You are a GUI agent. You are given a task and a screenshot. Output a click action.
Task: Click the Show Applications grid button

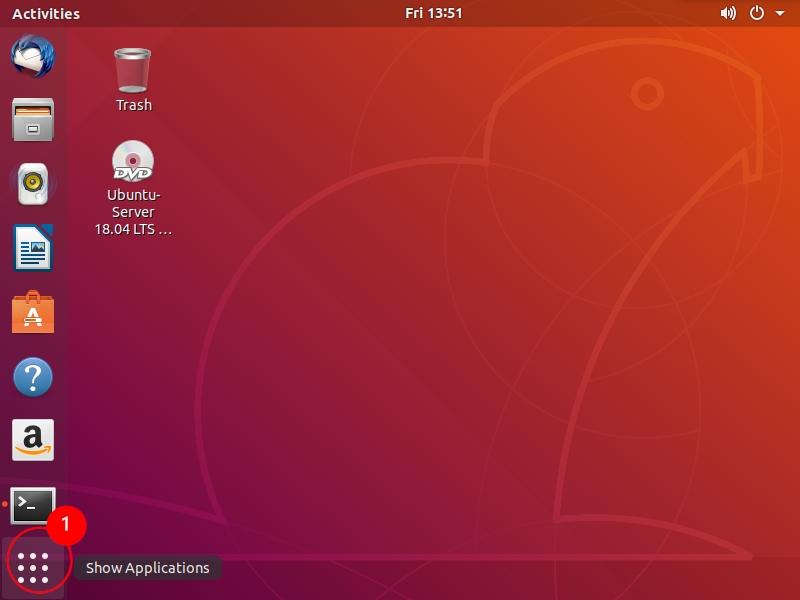click(x=33, y=567)
